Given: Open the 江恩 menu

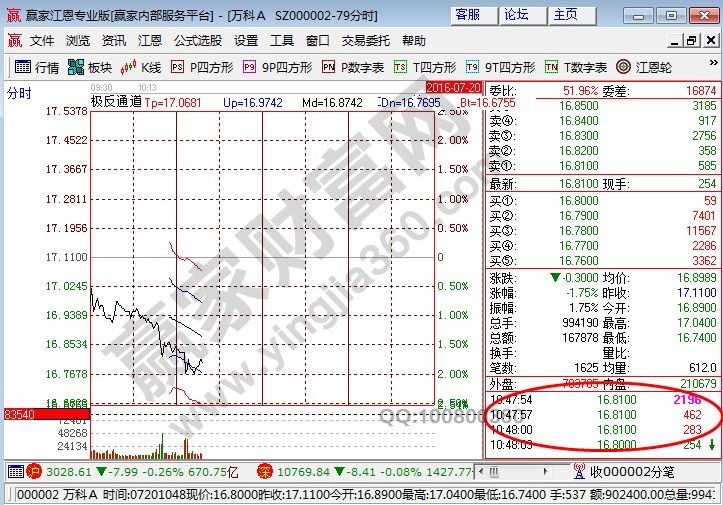Looking at the screenshot, I should pos(150,41).
